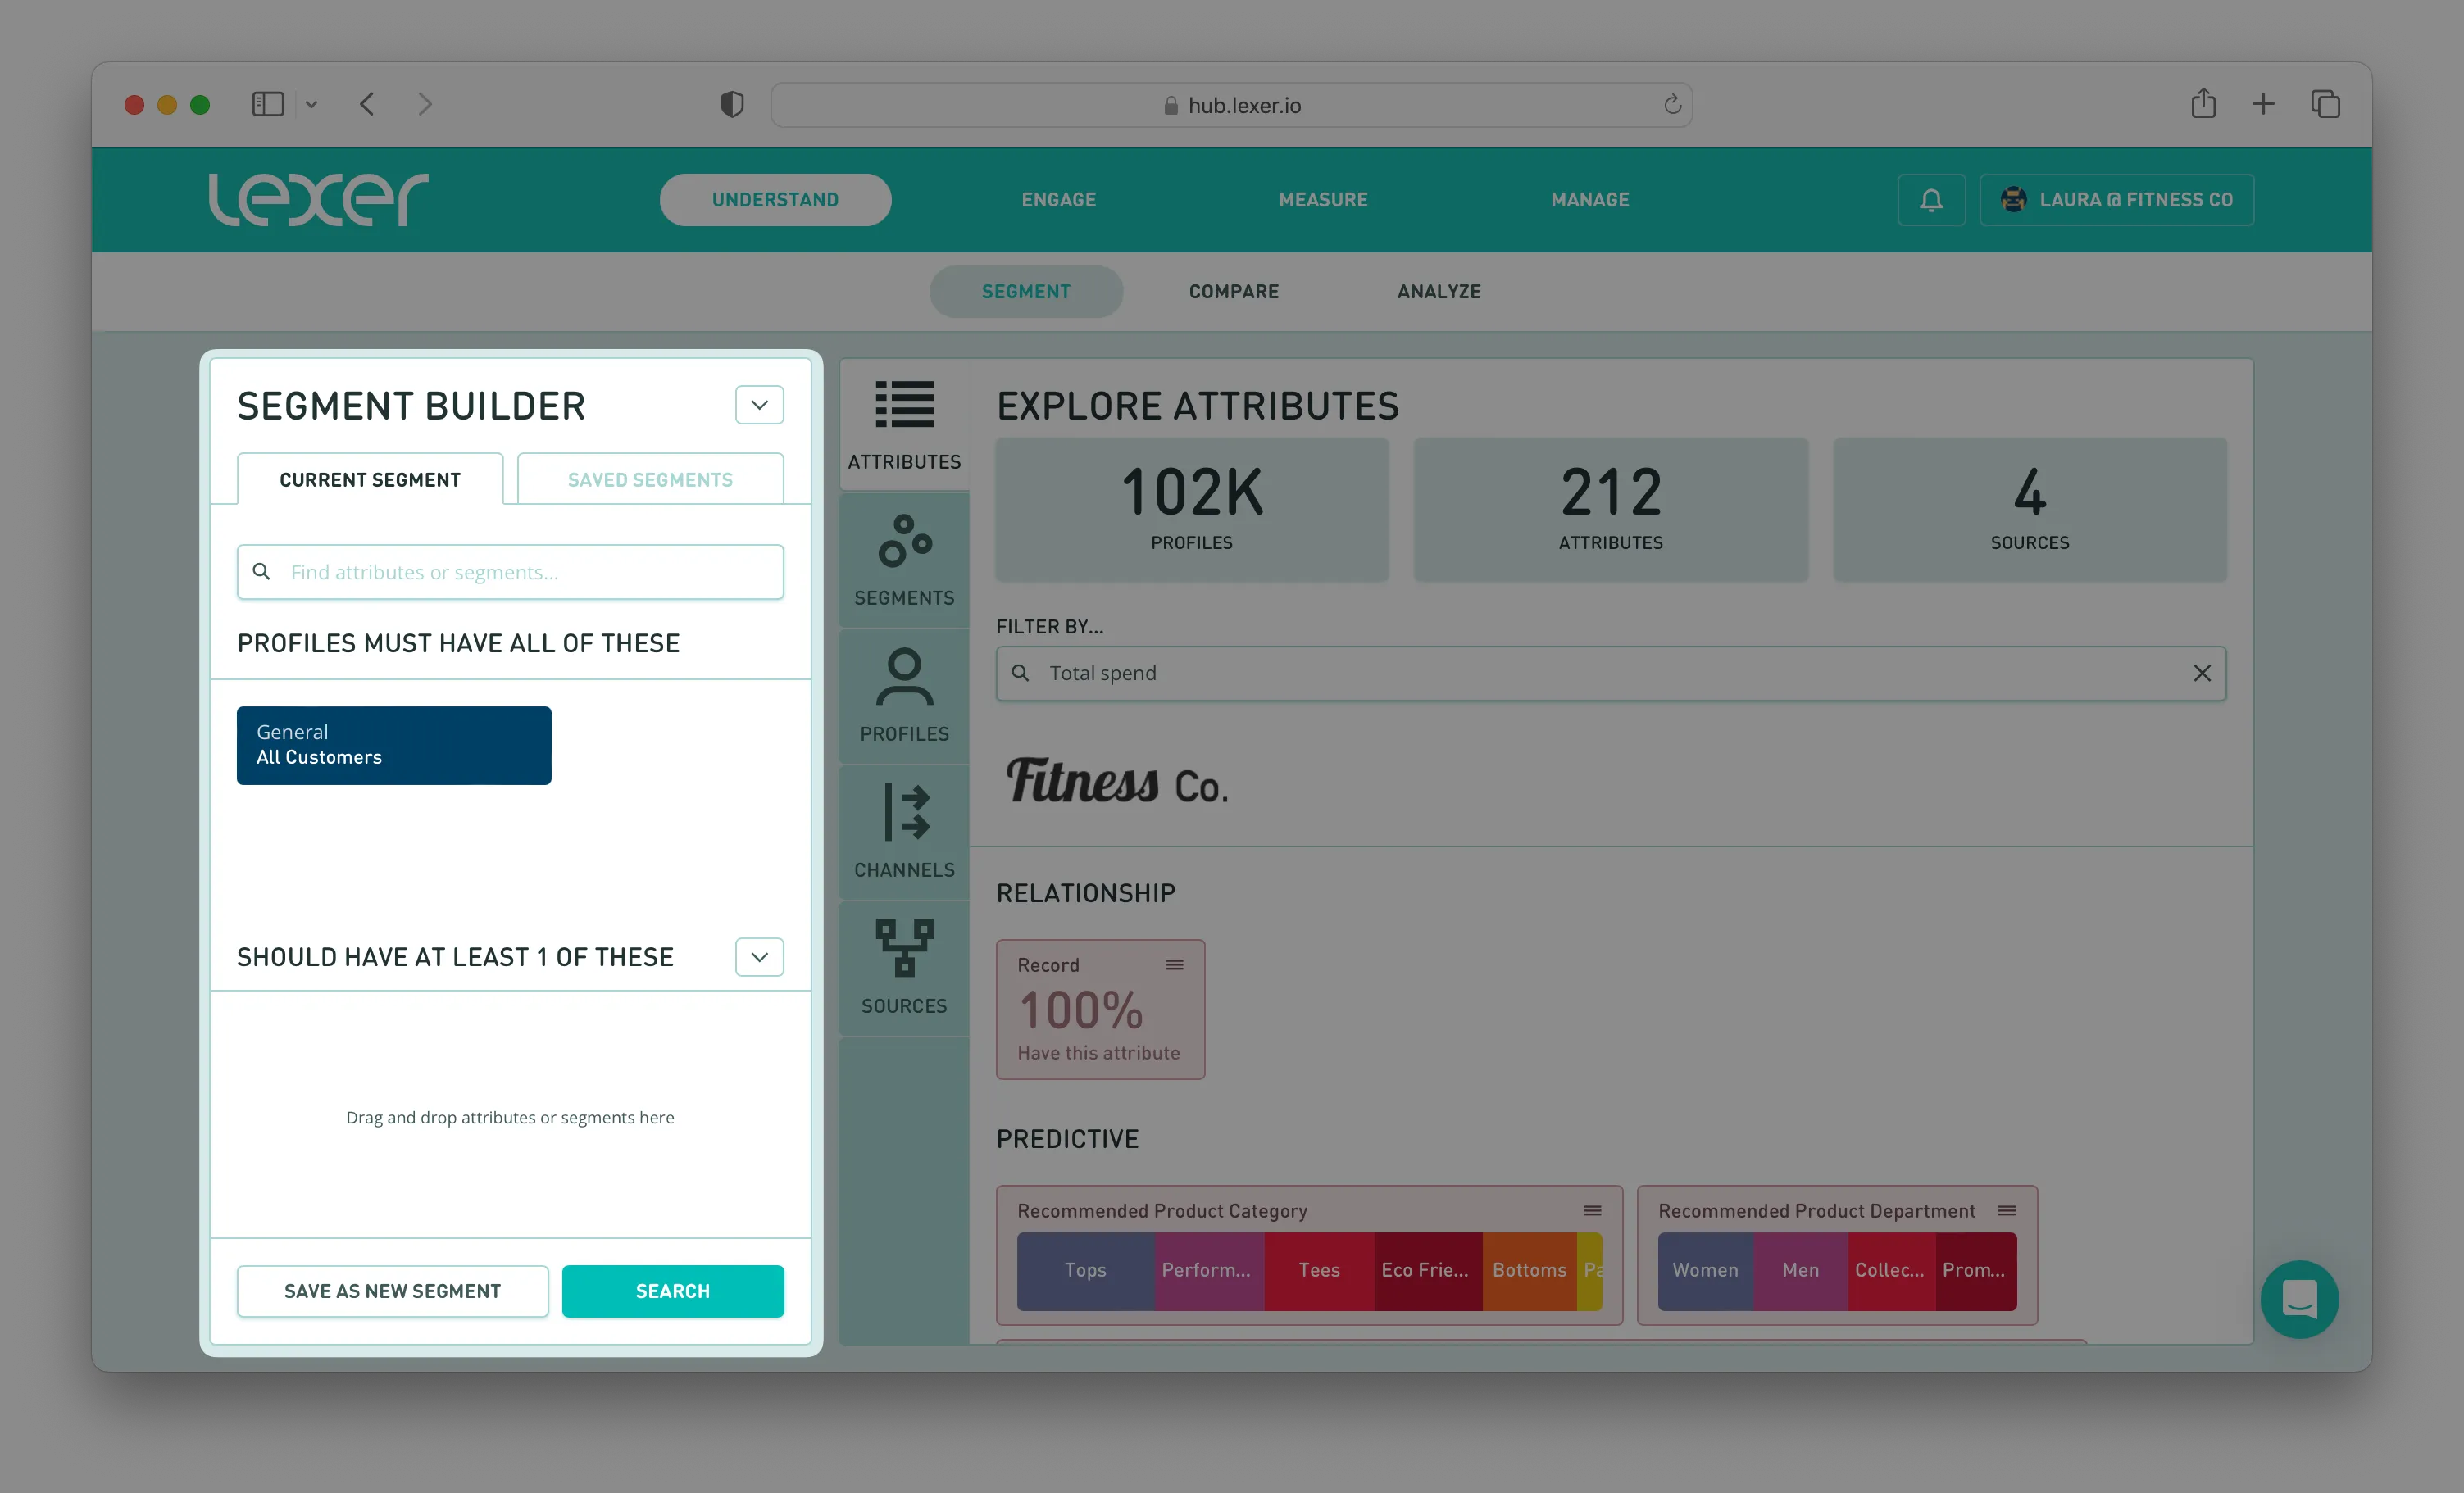Open the chat support bubble
This screenshot has height=1493, width=2464.
coord(2299,1299)
